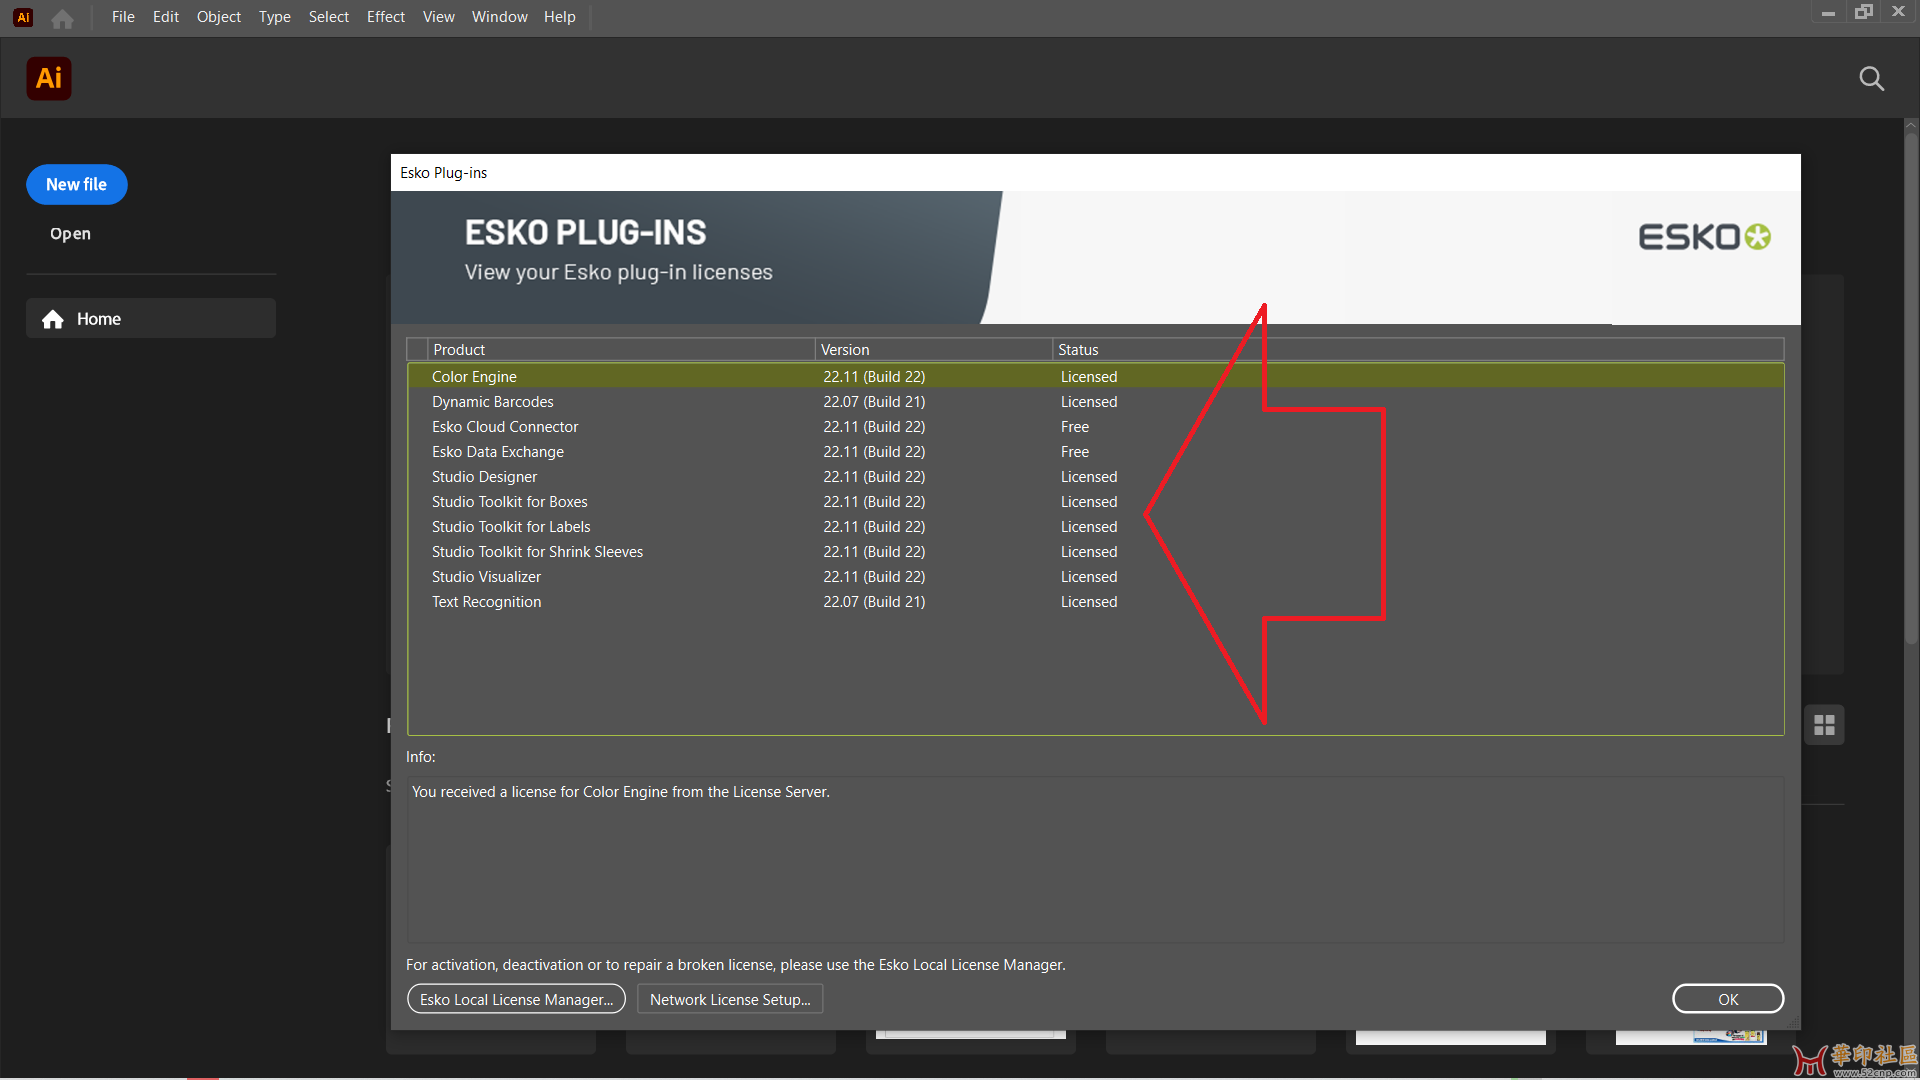Select the Home sidebar item

(151, 319)
